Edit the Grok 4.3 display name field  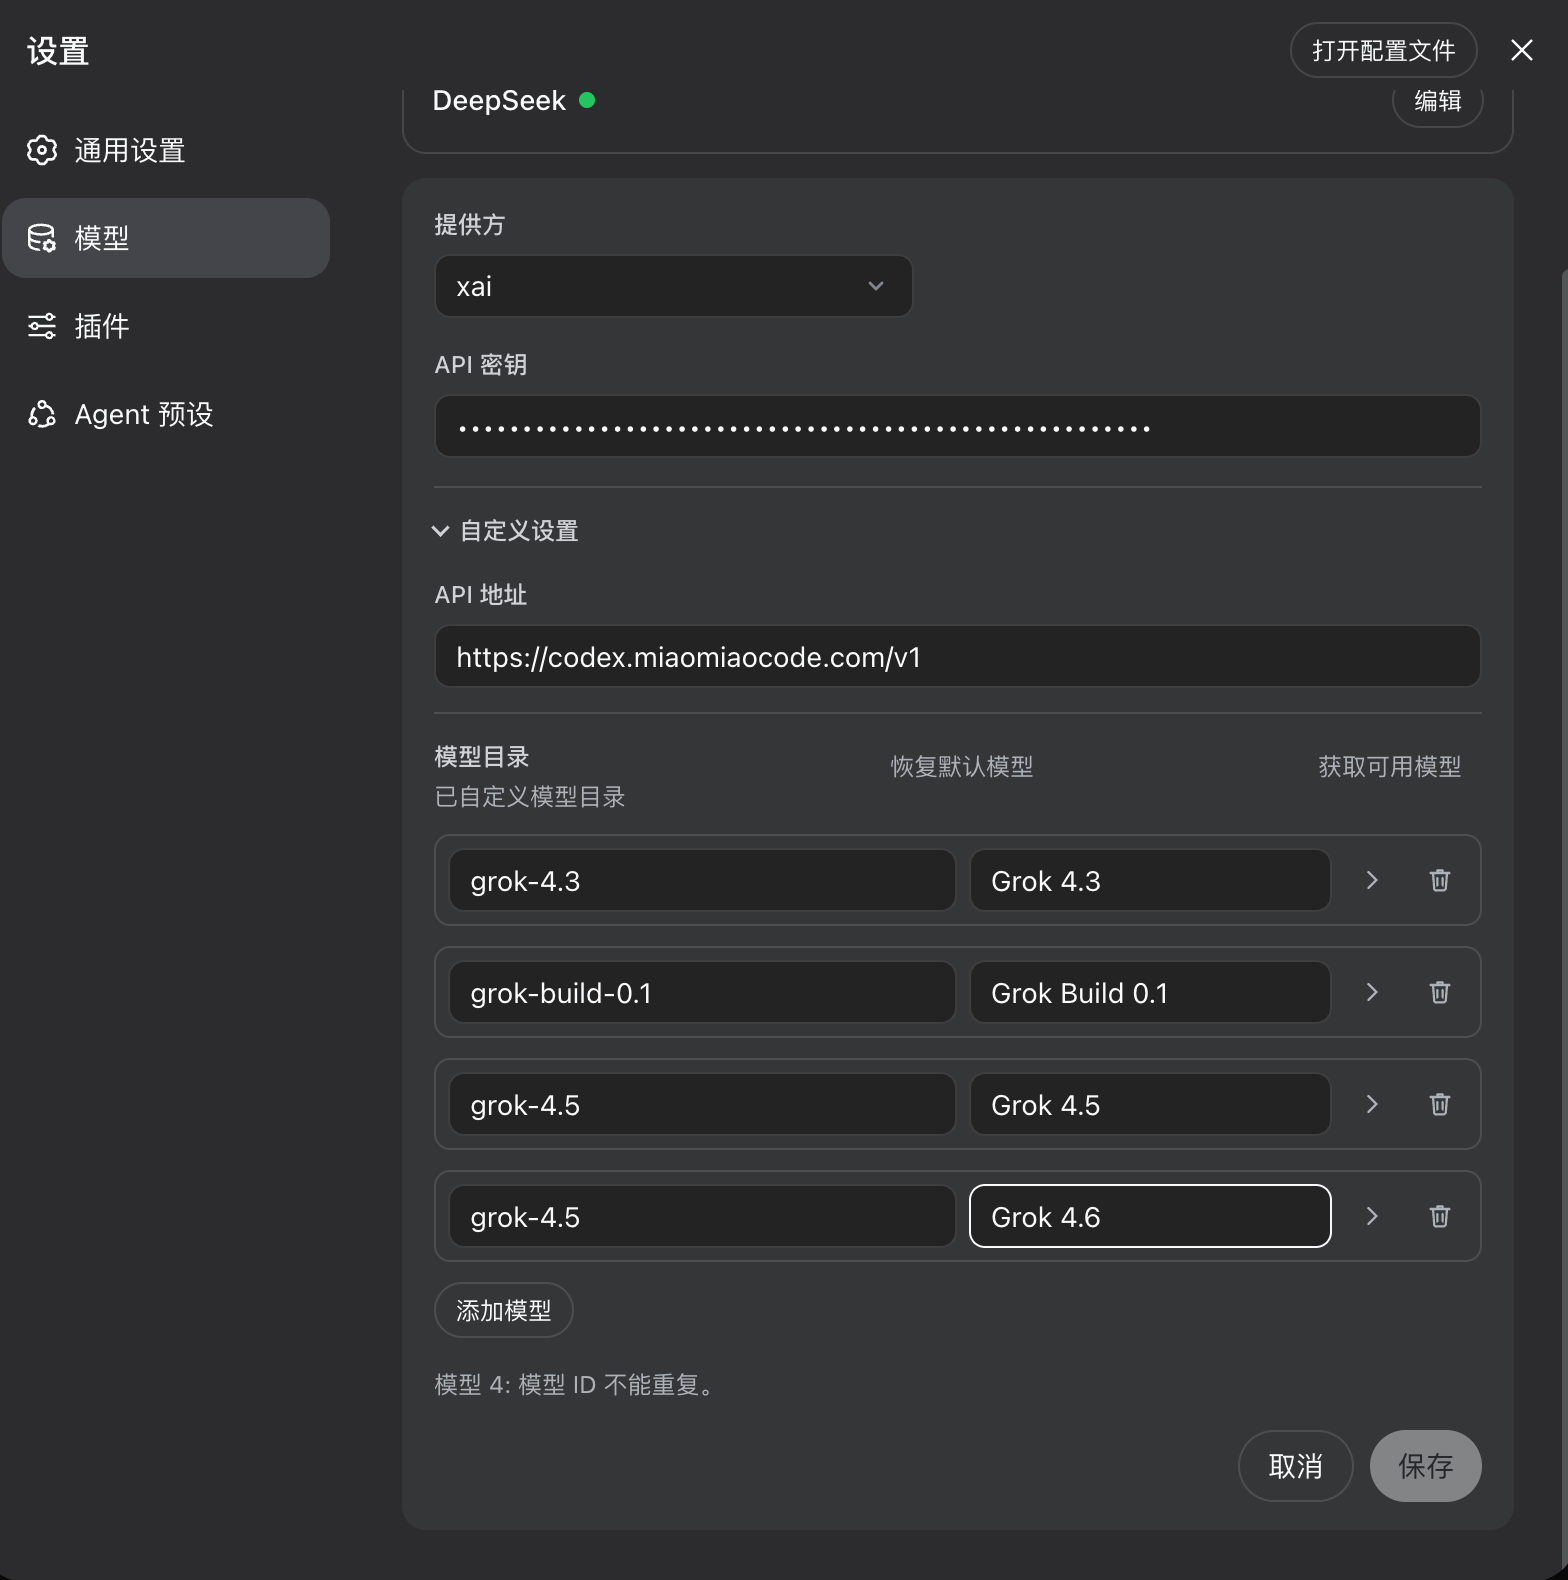[1150, 880]
